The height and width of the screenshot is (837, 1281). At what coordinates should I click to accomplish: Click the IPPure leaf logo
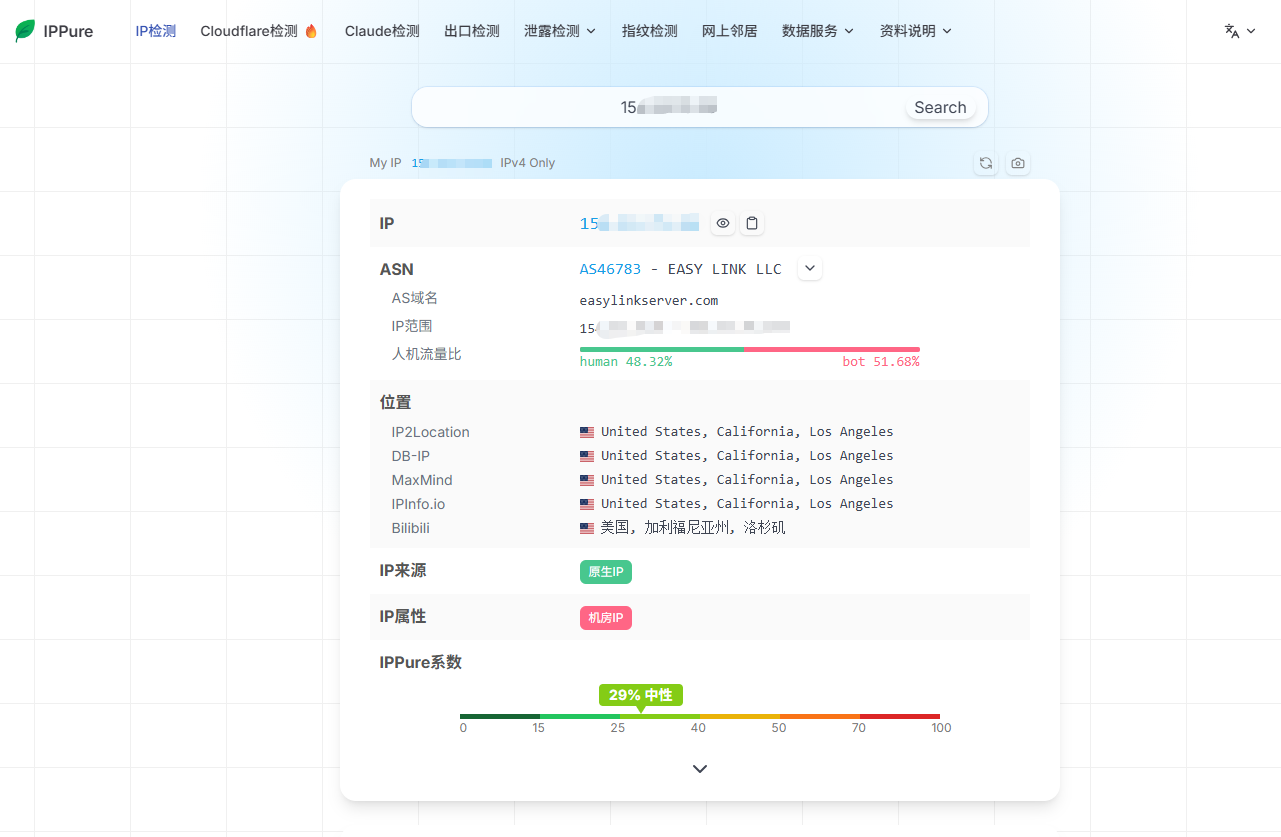click(x=25, y=31)
